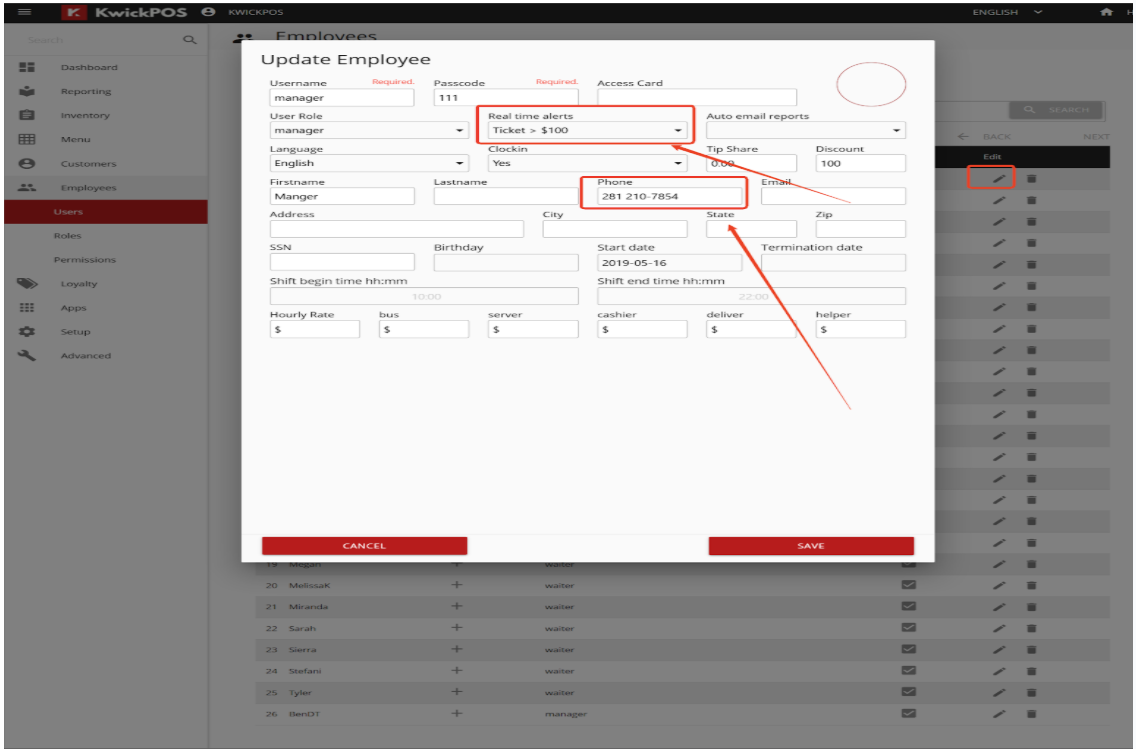Click the Inventory clipboard icon
Viewport: 1136px width, 749px height.
coord(27,115)
